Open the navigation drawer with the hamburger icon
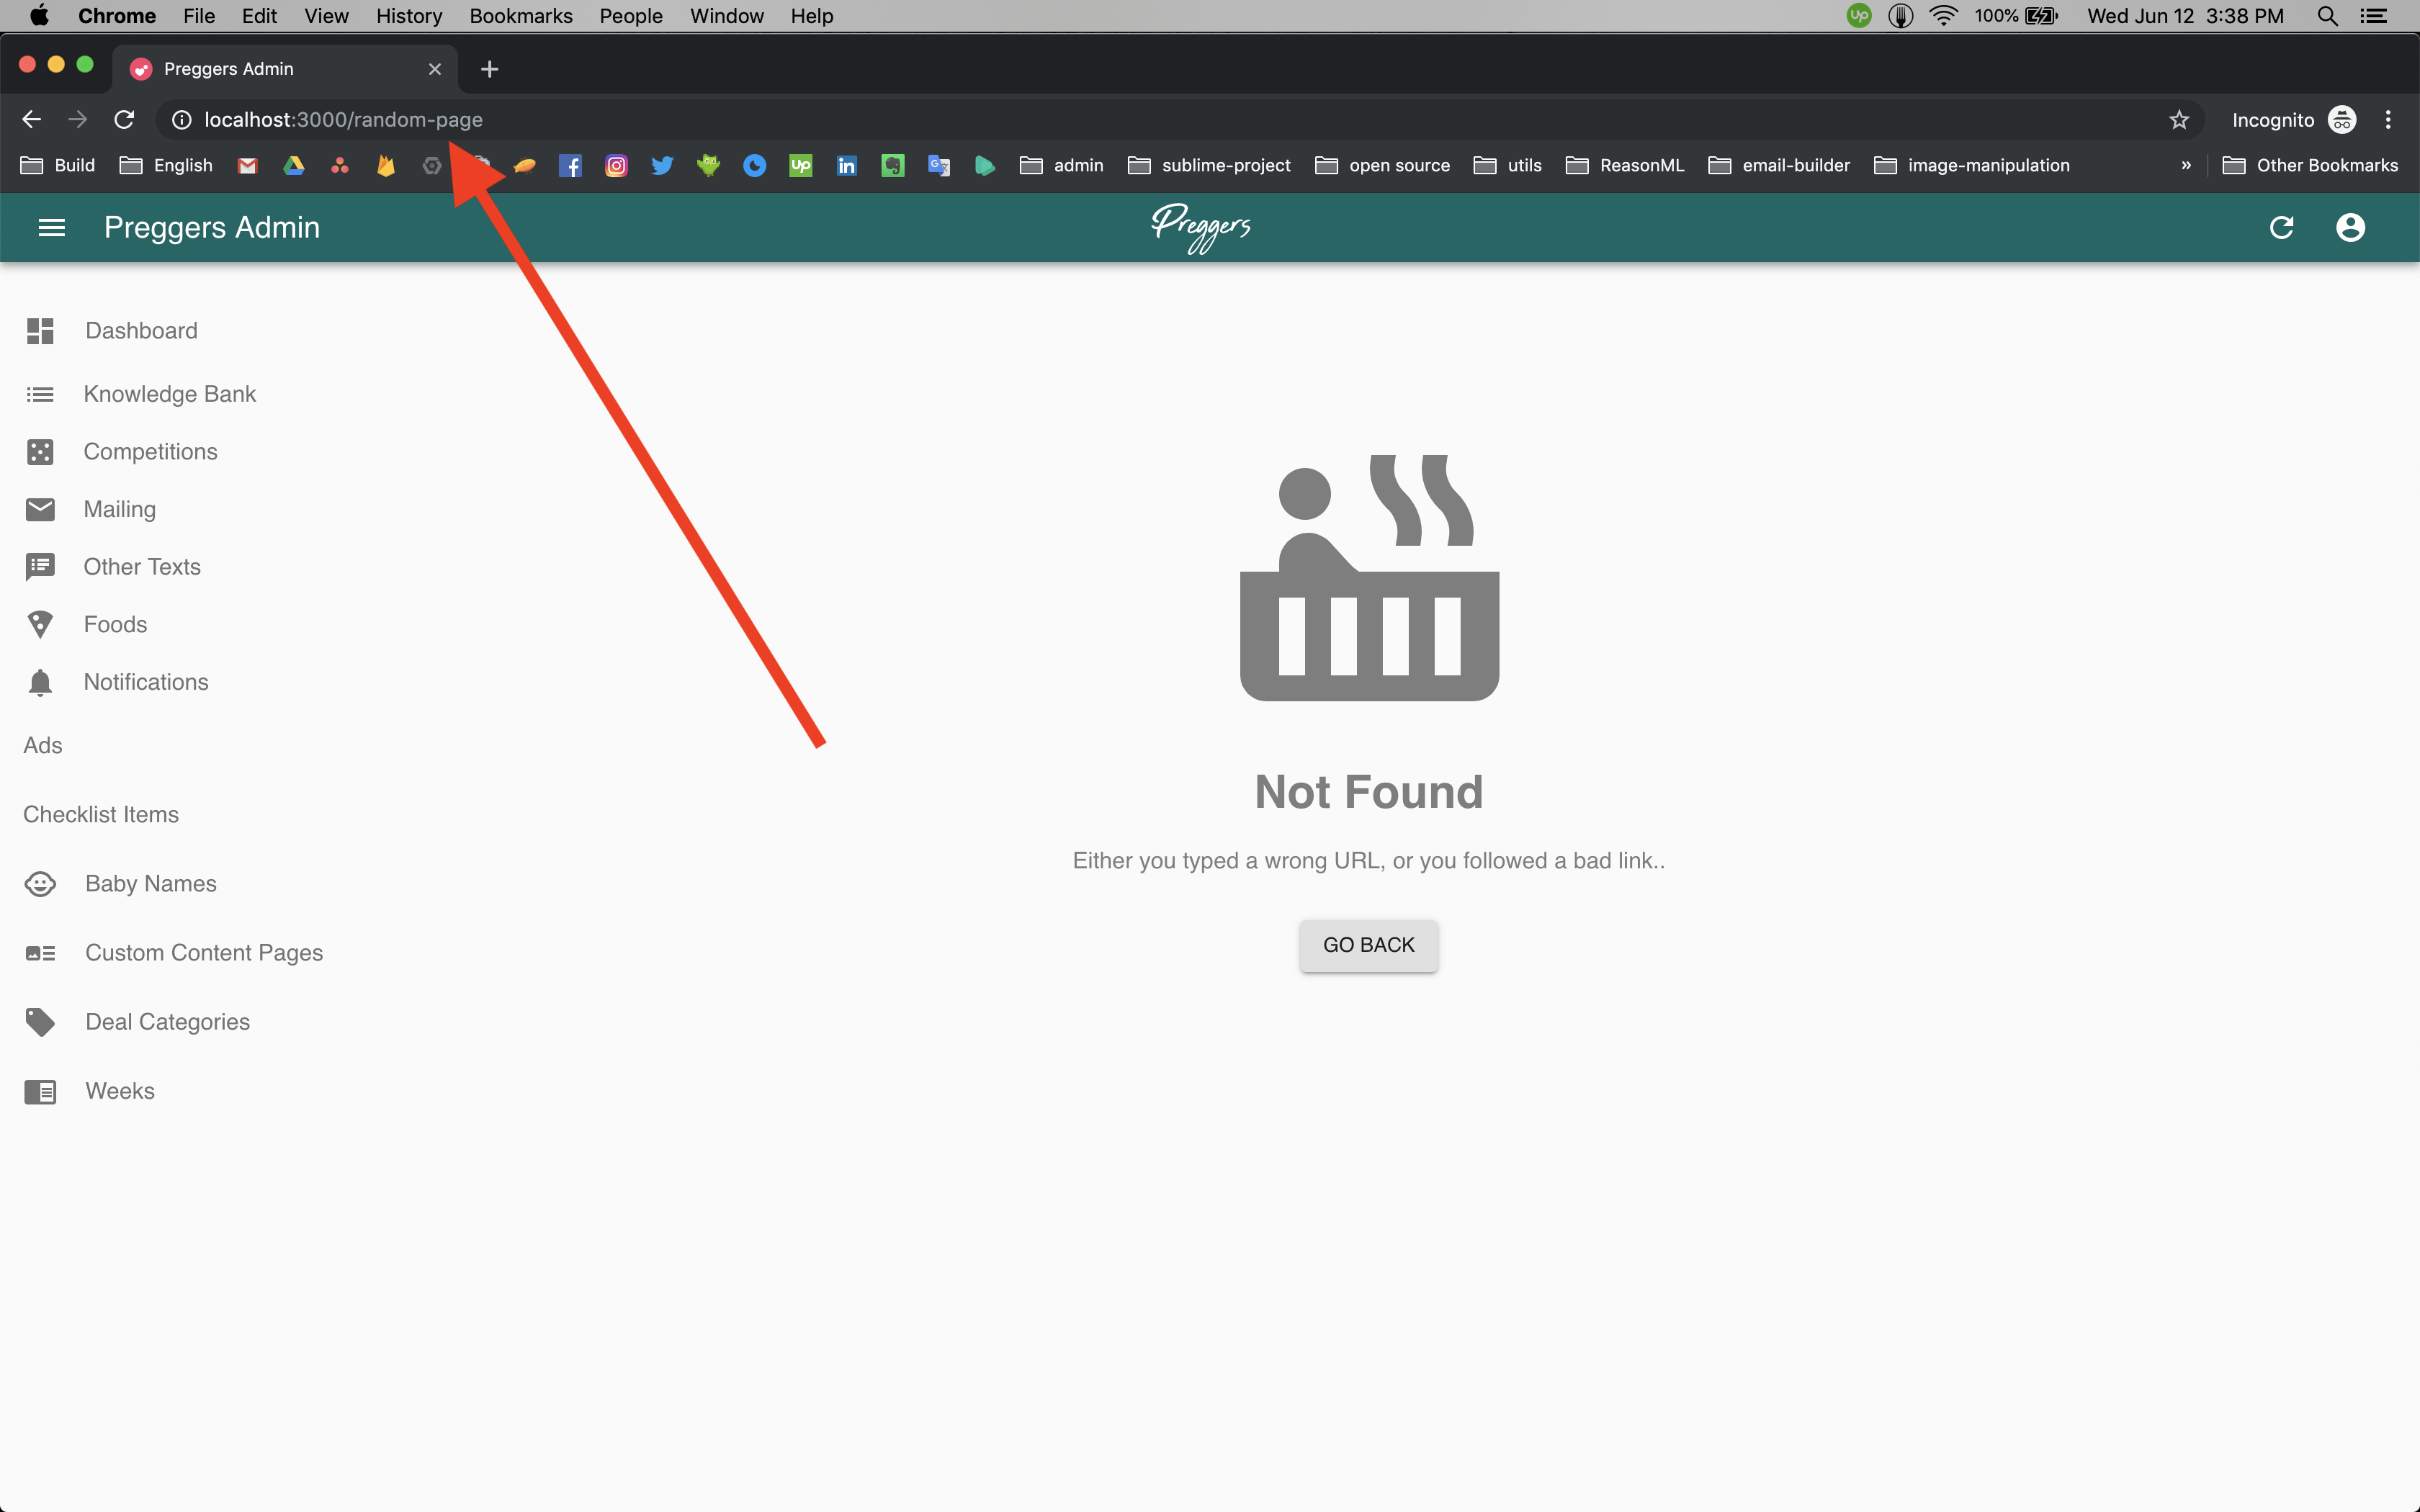This screenshot has height=1512, width=2420. coord(51,227)
